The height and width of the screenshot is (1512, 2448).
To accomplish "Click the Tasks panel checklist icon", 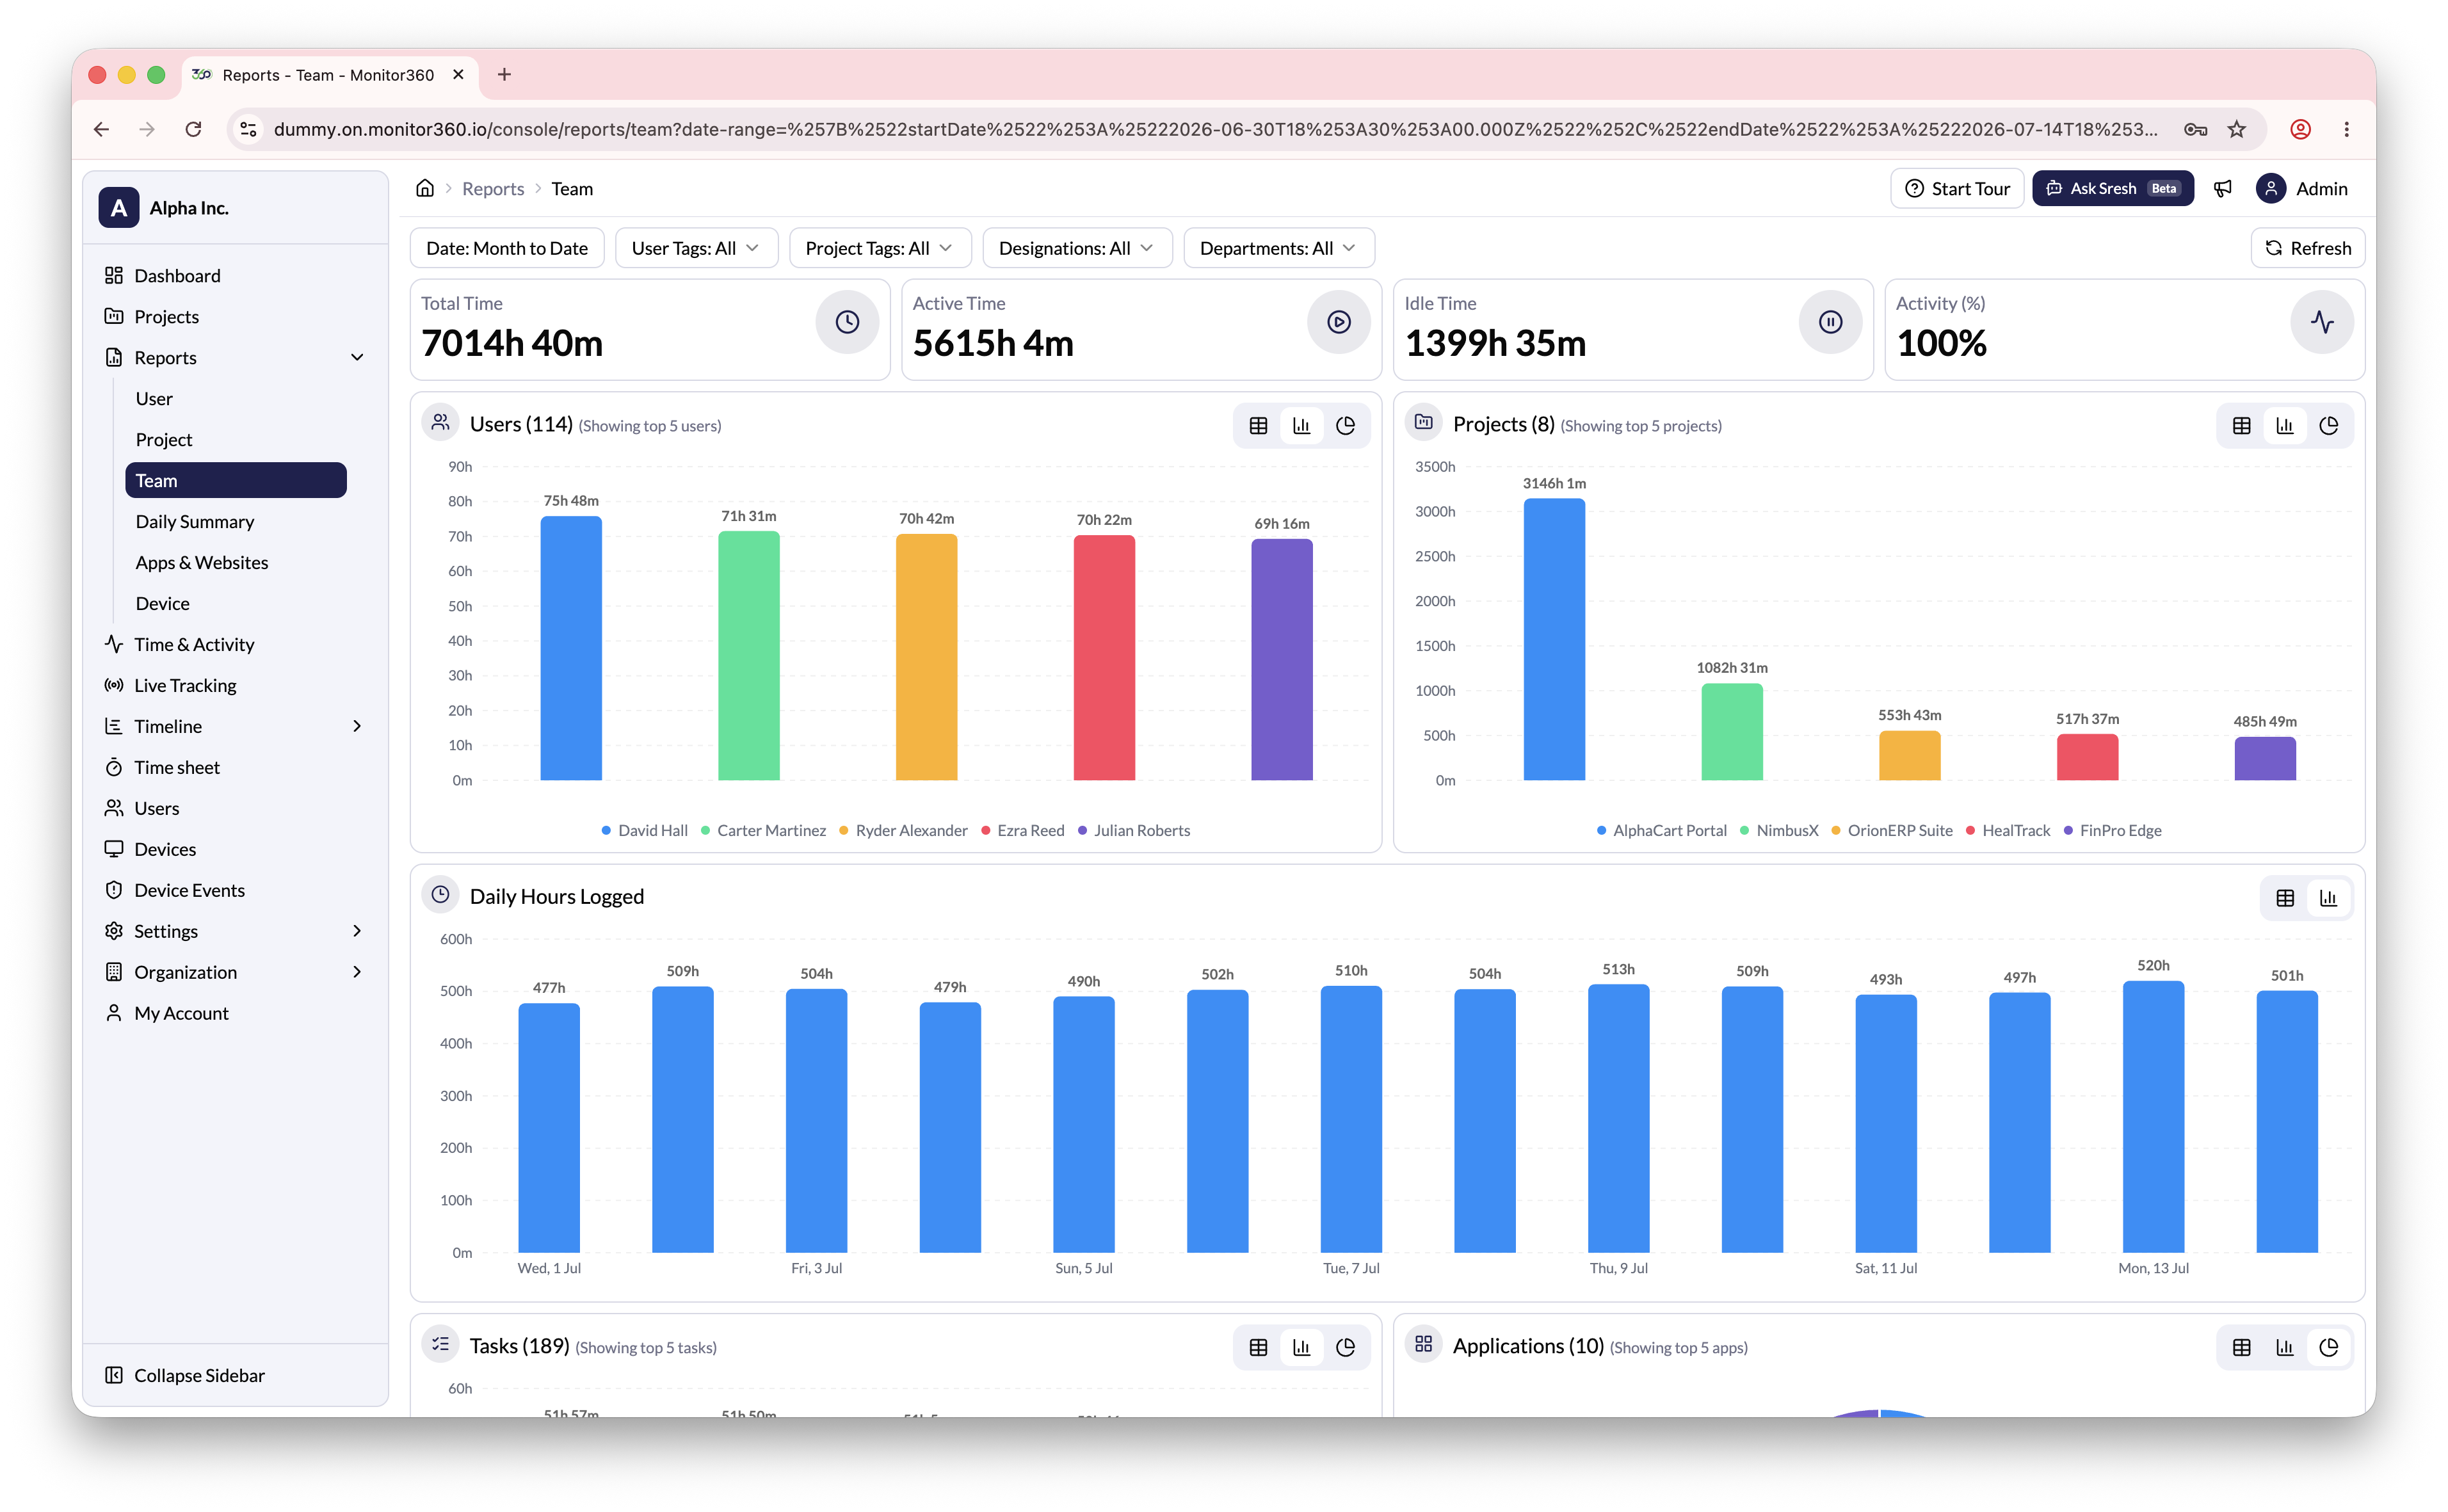I will [441, 1345].
